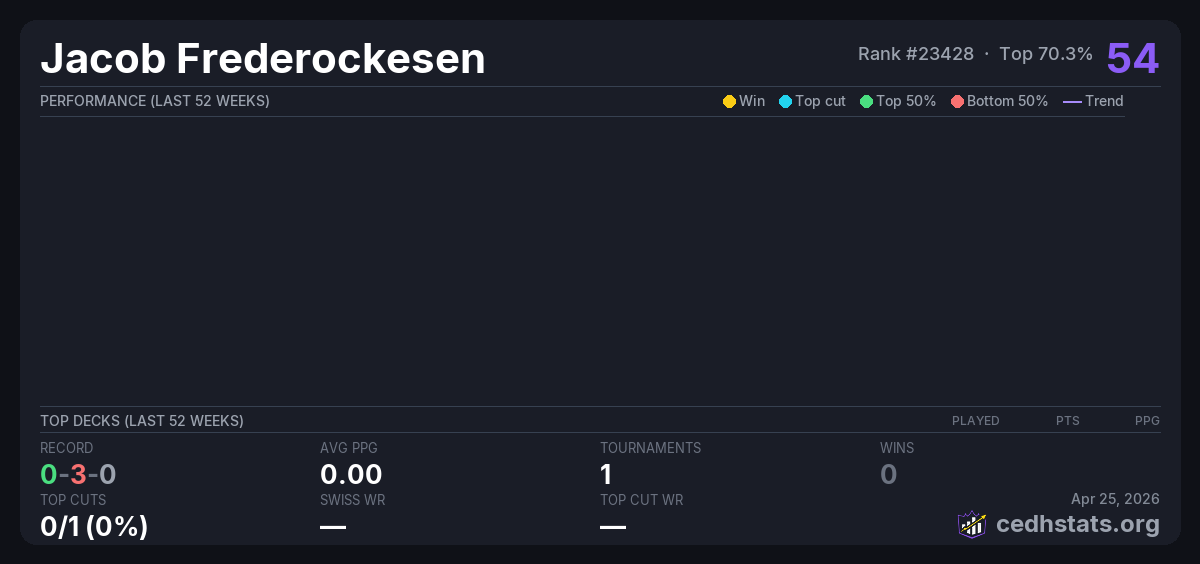Sort by the PLAYED column header
The image size is (1200, 564).
coord(975,421)
